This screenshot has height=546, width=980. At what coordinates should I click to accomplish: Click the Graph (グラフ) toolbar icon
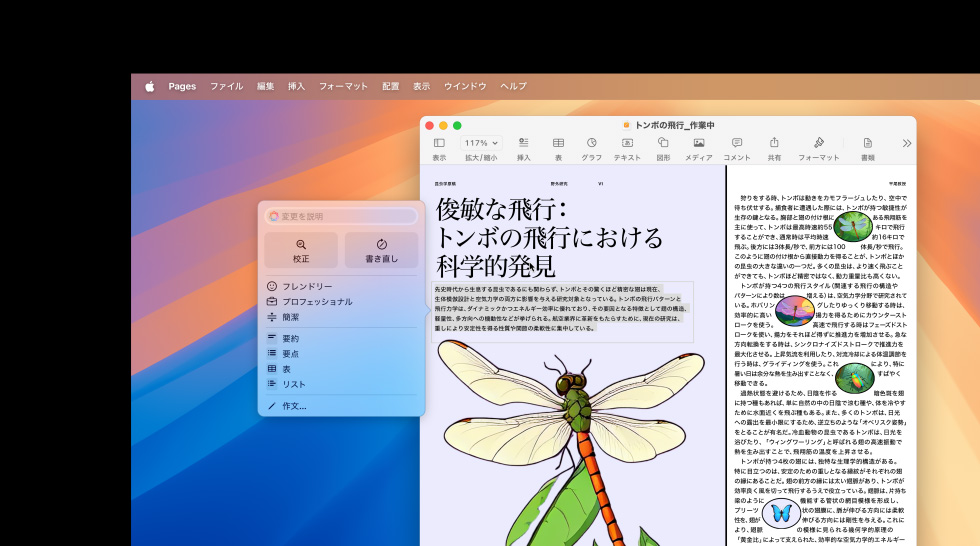click(x=591, y=144)
